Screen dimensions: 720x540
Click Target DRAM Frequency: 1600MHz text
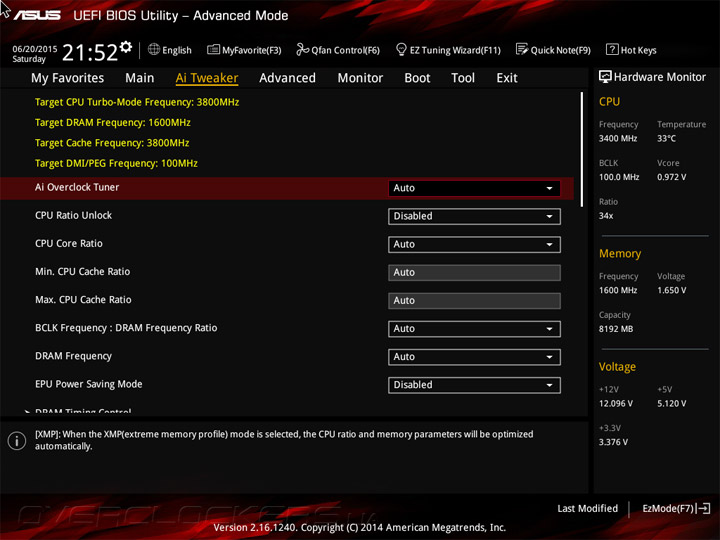click(x=113, y=123)
